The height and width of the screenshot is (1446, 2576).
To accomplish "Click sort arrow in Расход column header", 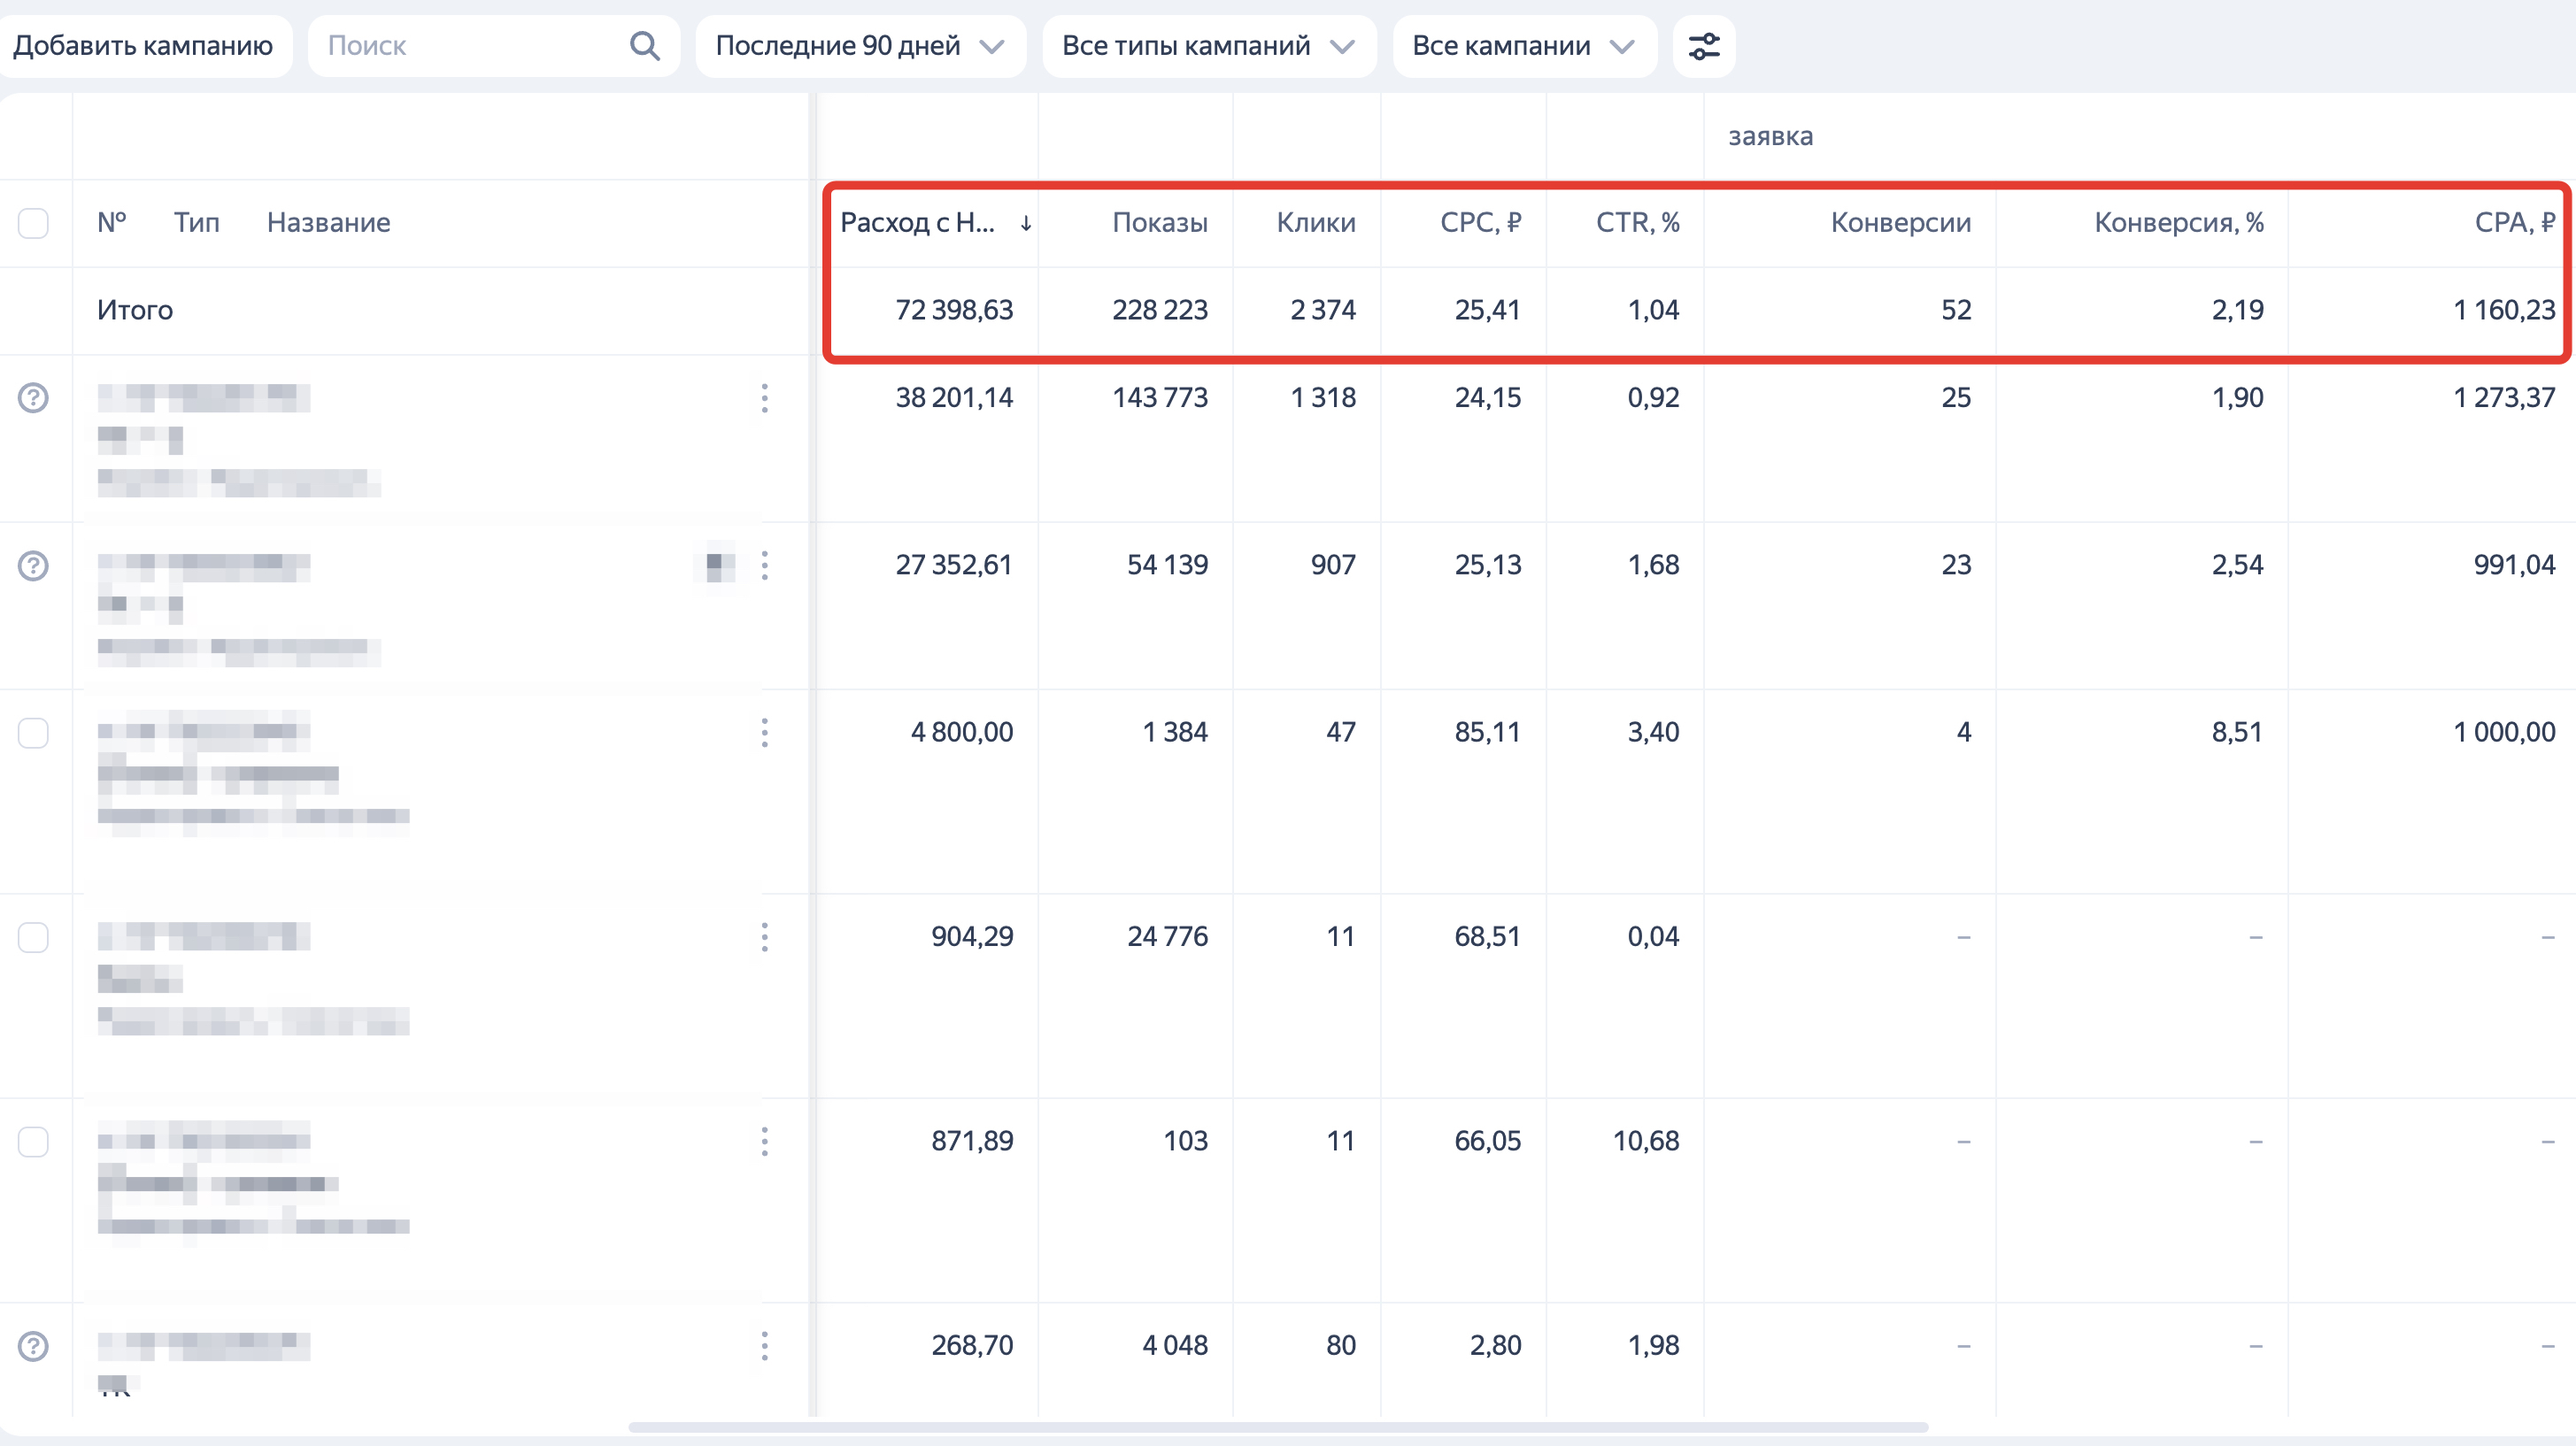I will [1026, 223].
